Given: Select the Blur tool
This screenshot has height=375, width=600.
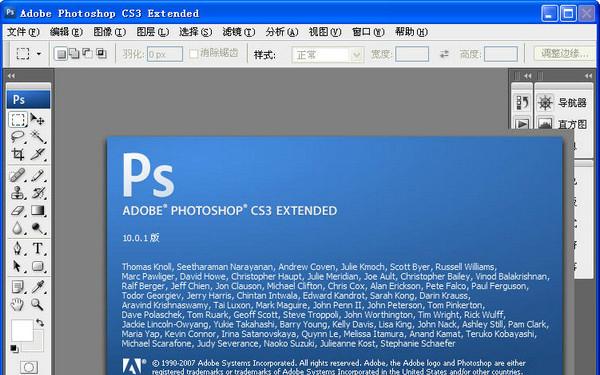Looking at the screenshot, I should (x=18, y=228).
